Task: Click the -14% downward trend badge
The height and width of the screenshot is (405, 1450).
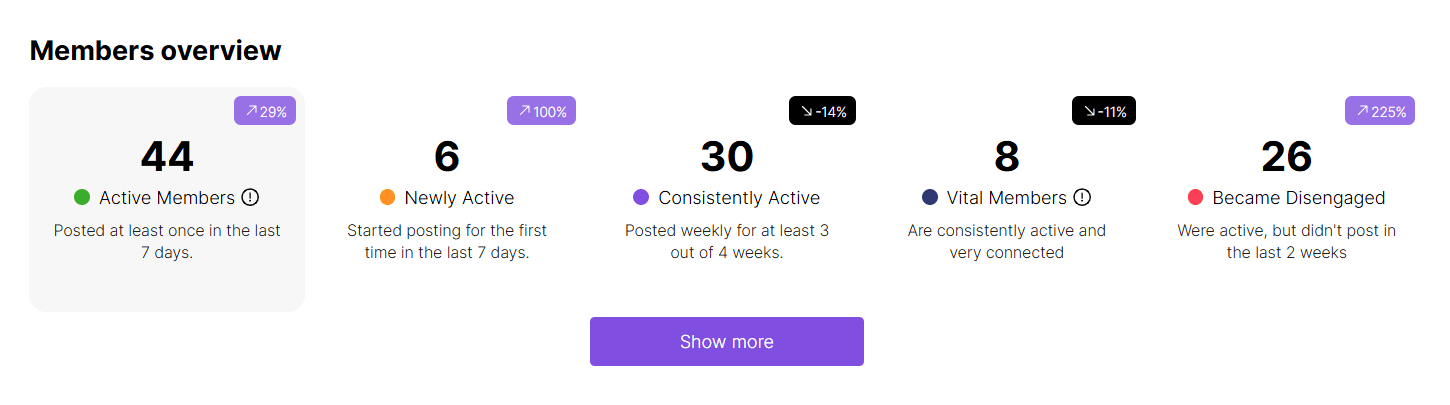Action: coord(822,111)
